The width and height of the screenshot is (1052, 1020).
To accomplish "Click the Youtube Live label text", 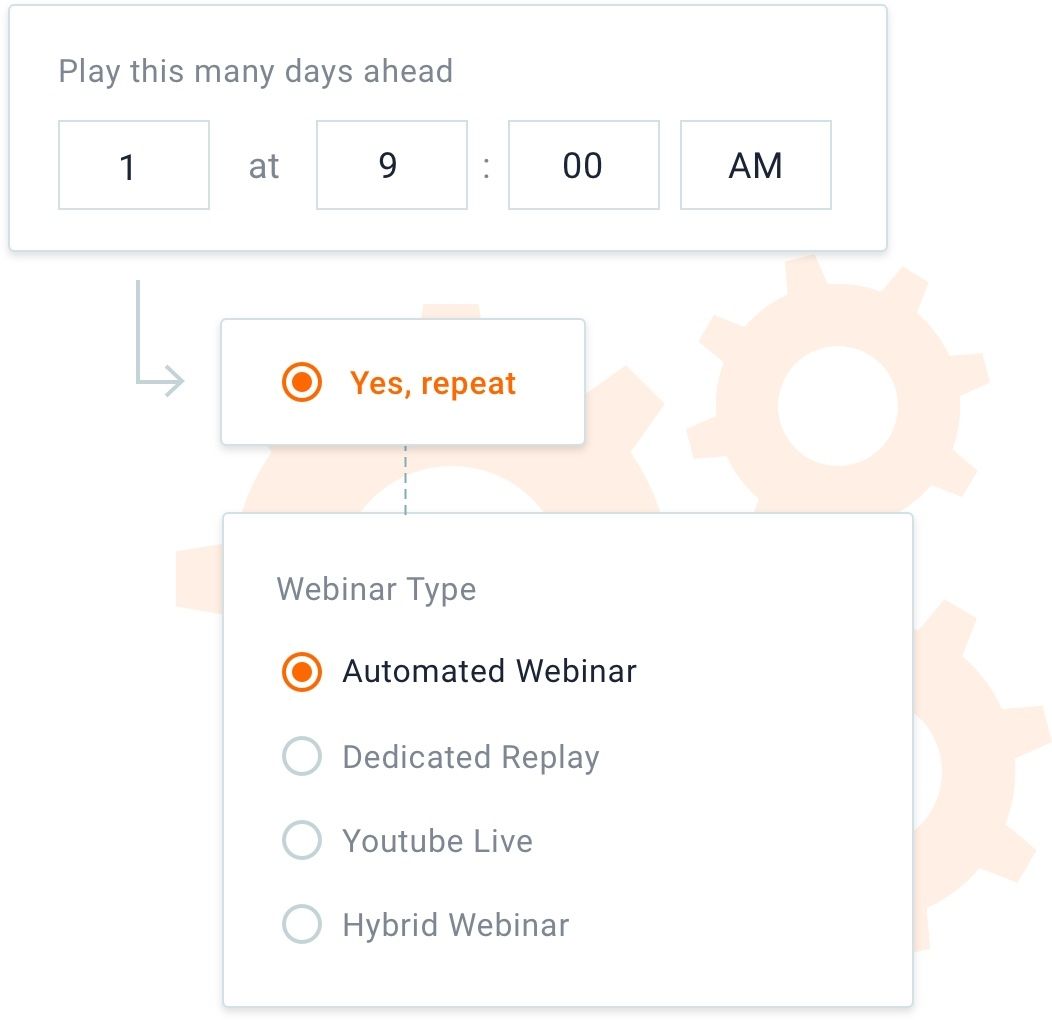I will point(437,841).
